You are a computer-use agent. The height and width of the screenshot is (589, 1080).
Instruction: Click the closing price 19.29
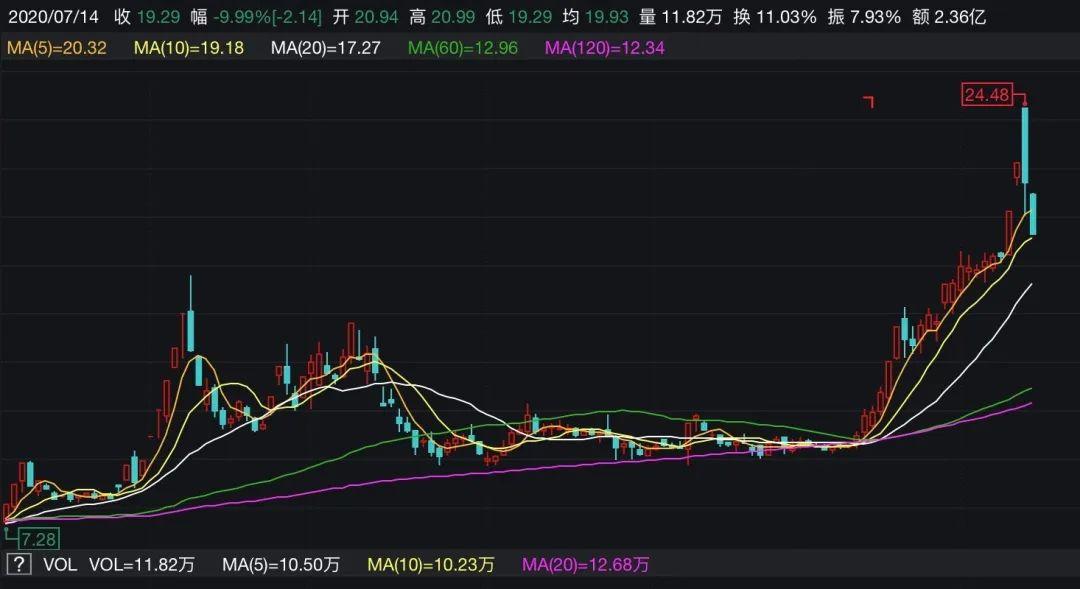tap(158, 17)
